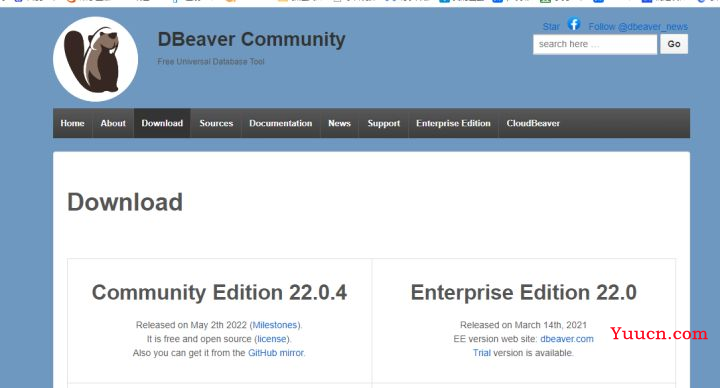The width and height of the screenshot is (720, 388).
Task: Click the Star link
Action: click(551, 27)
